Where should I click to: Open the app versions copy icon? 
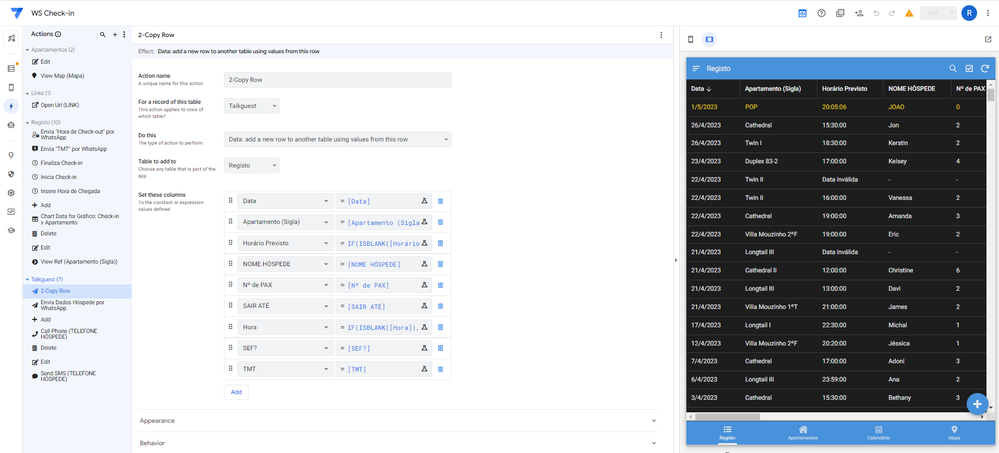point(840,13)
